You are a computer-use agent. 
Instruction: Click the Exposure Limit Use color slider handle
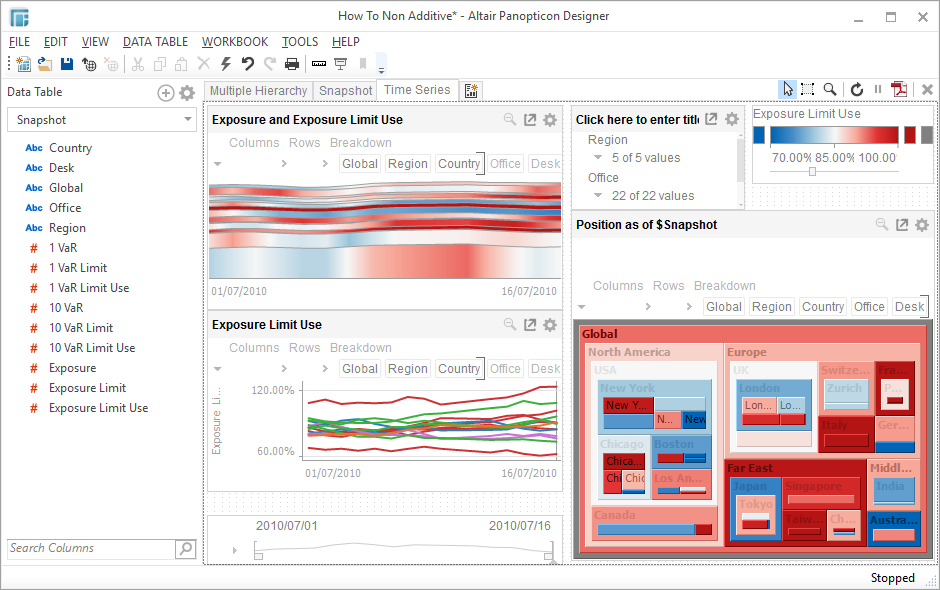[x=812, y=172]
